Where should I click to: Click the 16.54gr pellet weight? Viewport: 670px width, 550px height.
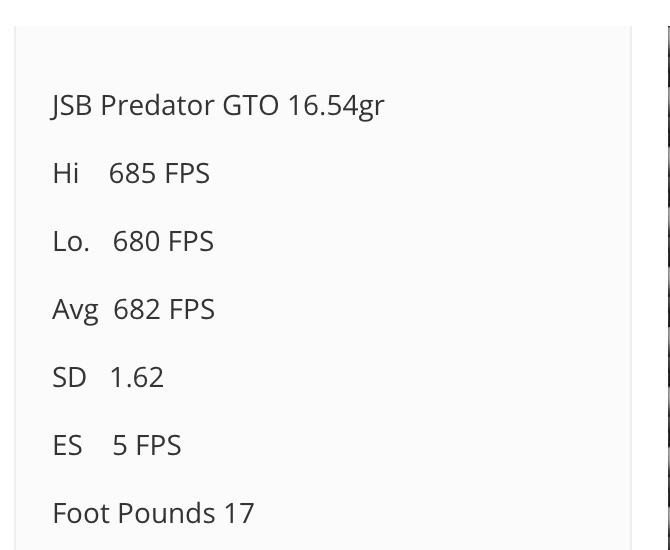(x=336, y=106)
